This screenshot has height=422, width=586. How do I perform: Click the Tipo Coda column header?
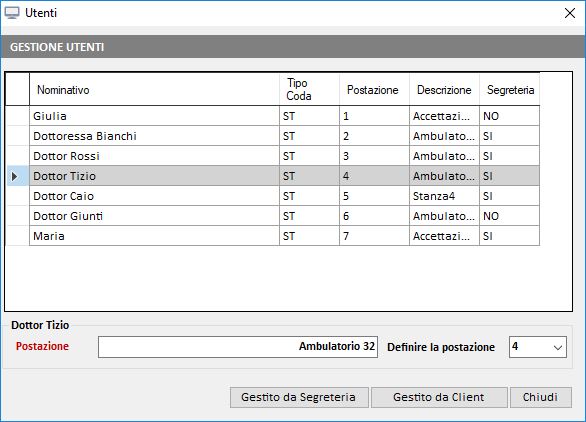pos(309,90)
